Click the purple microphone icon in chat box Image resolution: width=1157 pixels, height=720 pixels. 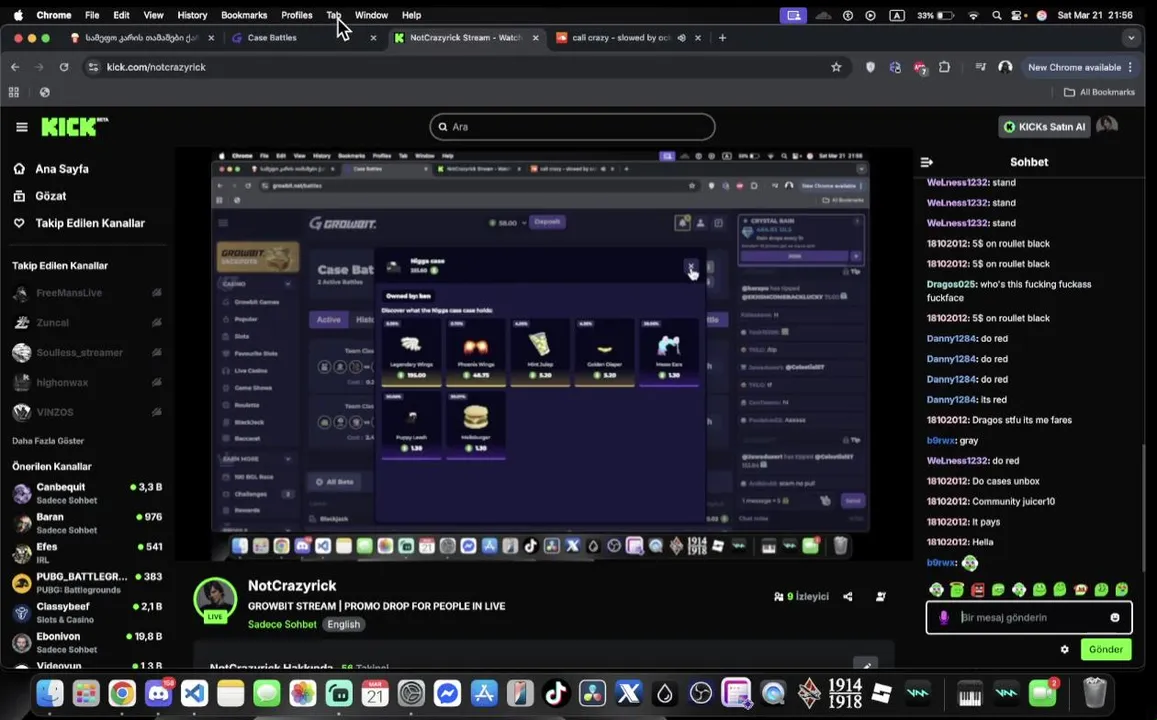(x=943, y=617)
